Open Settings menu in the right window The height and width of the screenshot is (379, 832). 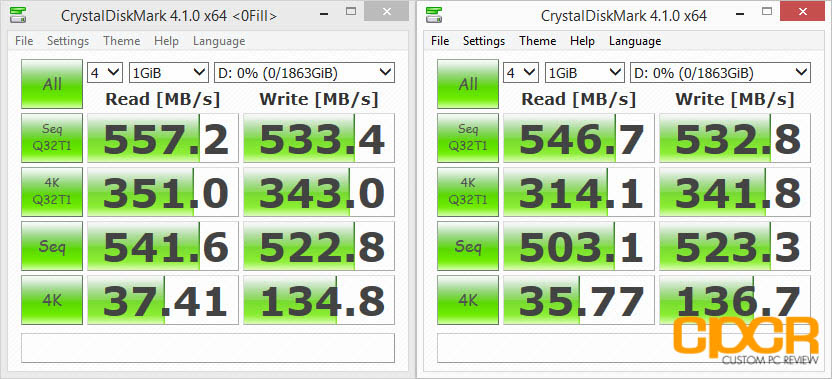pyautogui.click(x=484, y=41)
